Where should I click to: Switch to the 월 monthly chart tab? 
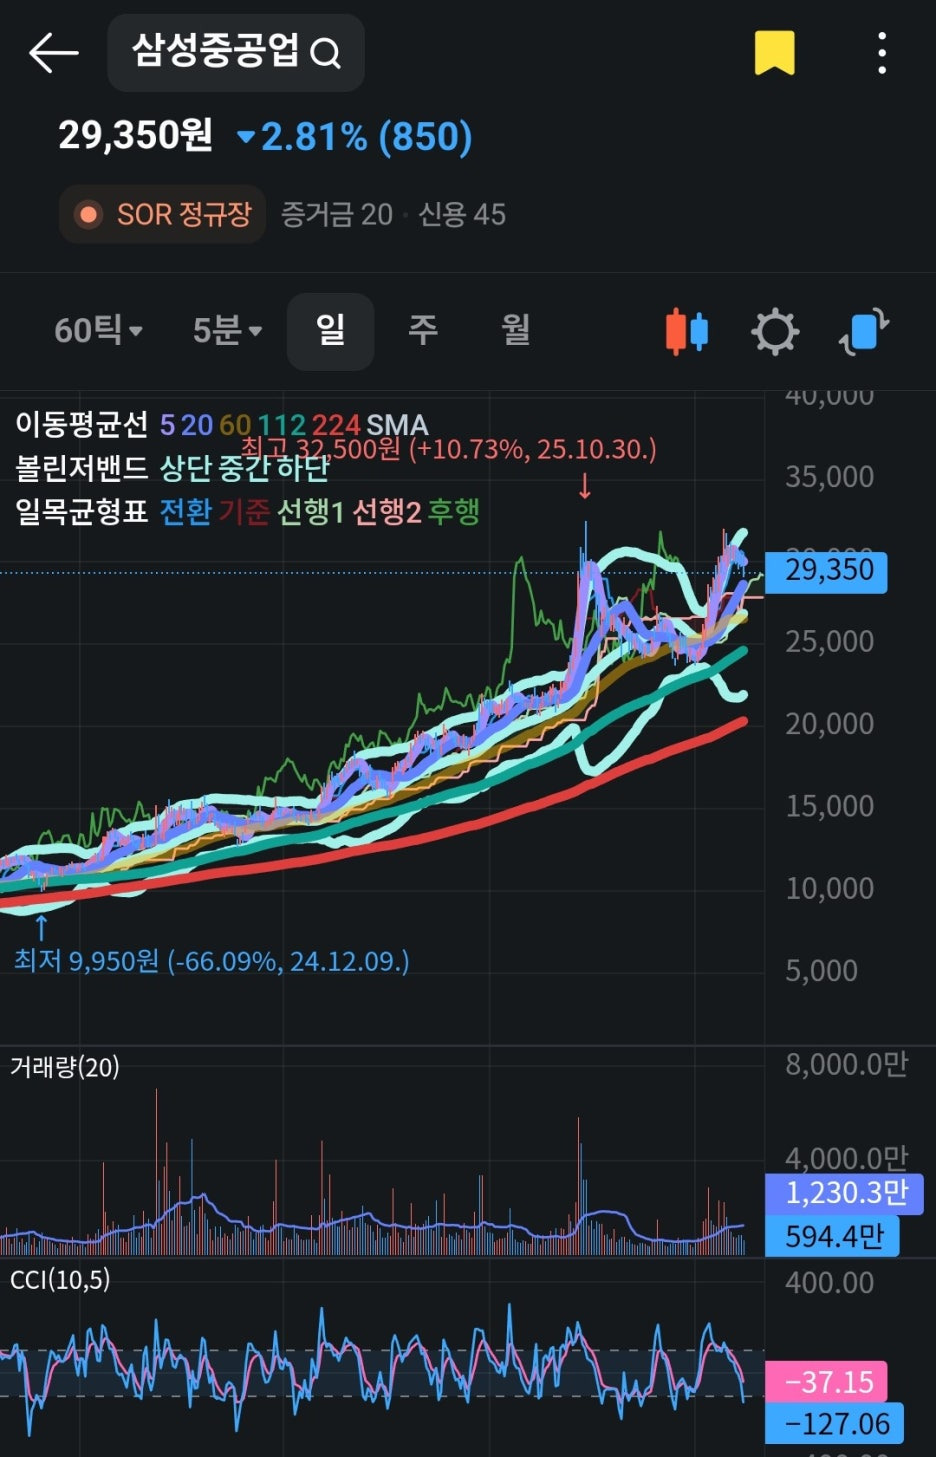click(516, 330)
